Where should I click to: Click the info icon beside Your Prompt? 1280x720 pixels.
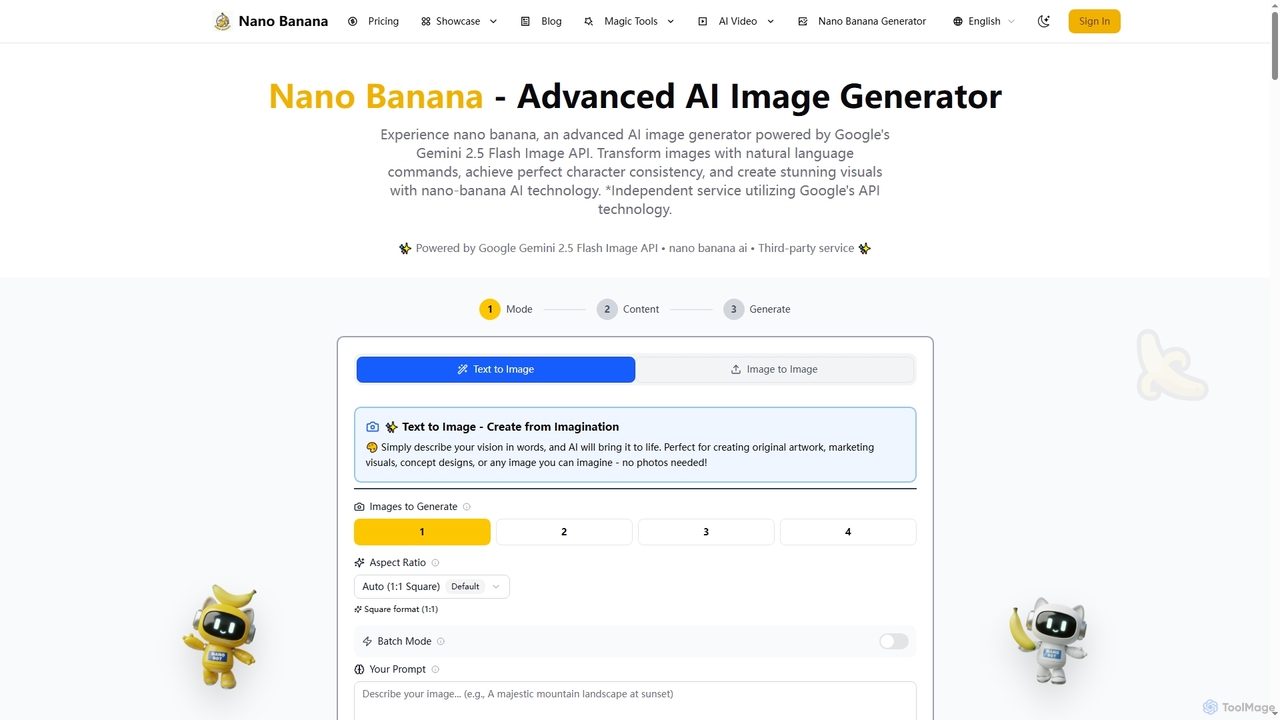point(435,669)
